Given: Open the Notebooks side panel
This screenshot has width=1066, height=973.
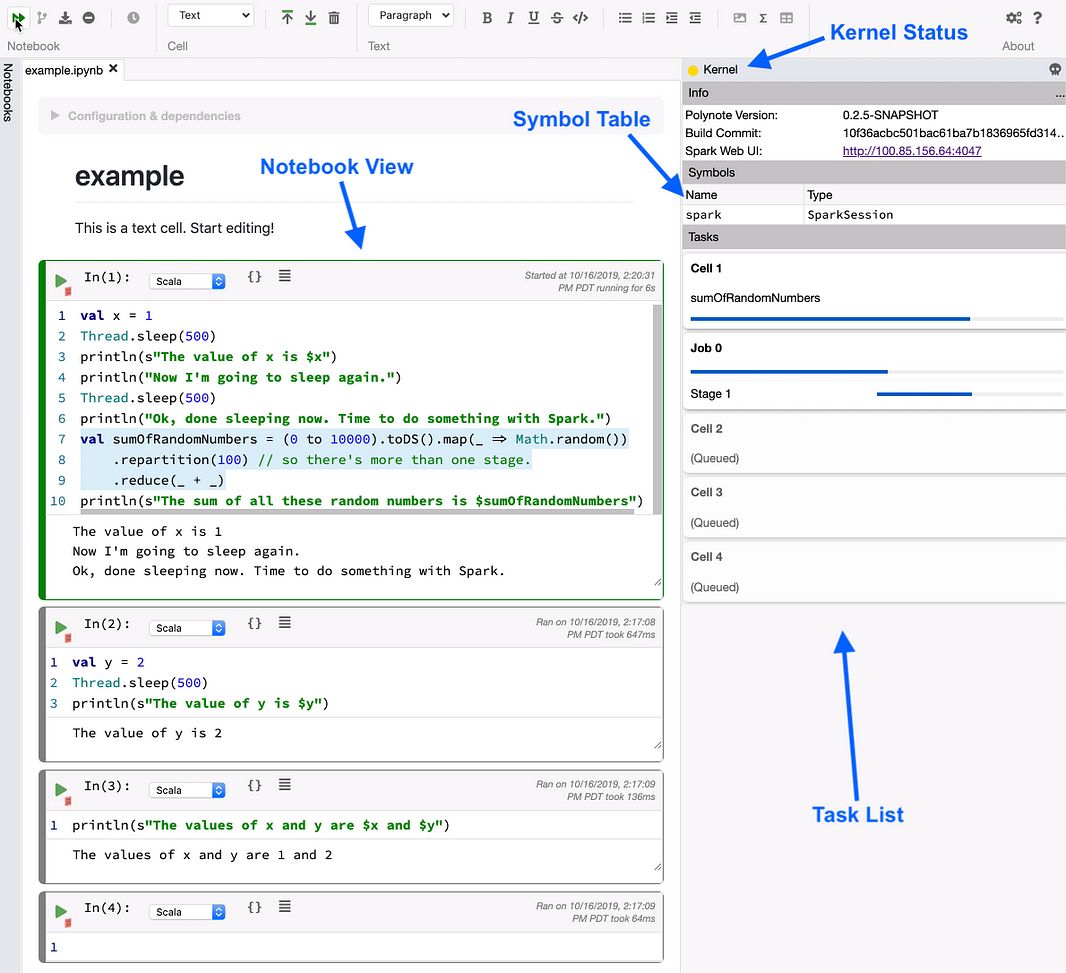Looking at the screenshot, I should point(8,92).
